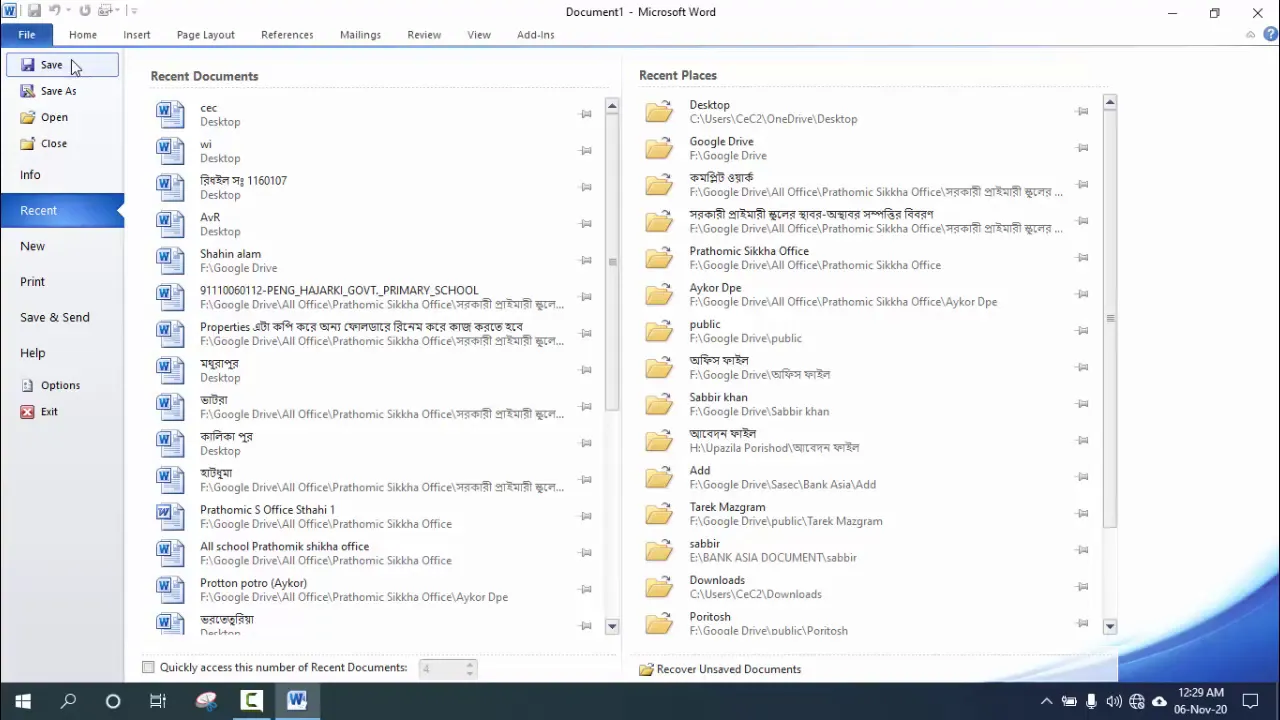Click the Save icon in Quick Access Toolbar

pyautogui.click(x=34, y=11)
